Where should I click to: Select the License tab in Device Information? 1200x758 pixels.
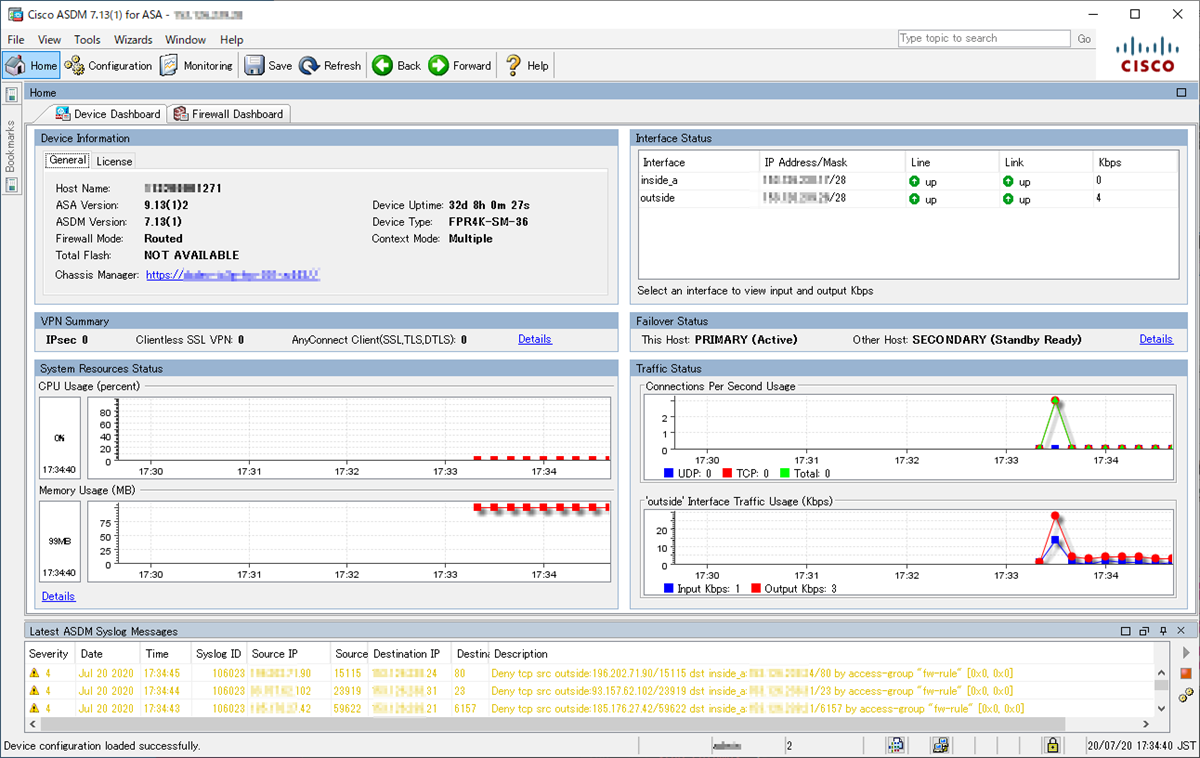click(114, 161)
